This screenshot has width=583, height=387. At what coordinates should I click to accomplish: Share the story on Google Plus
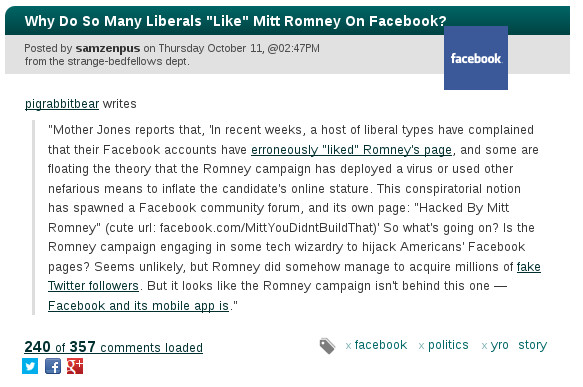[75, 366]
